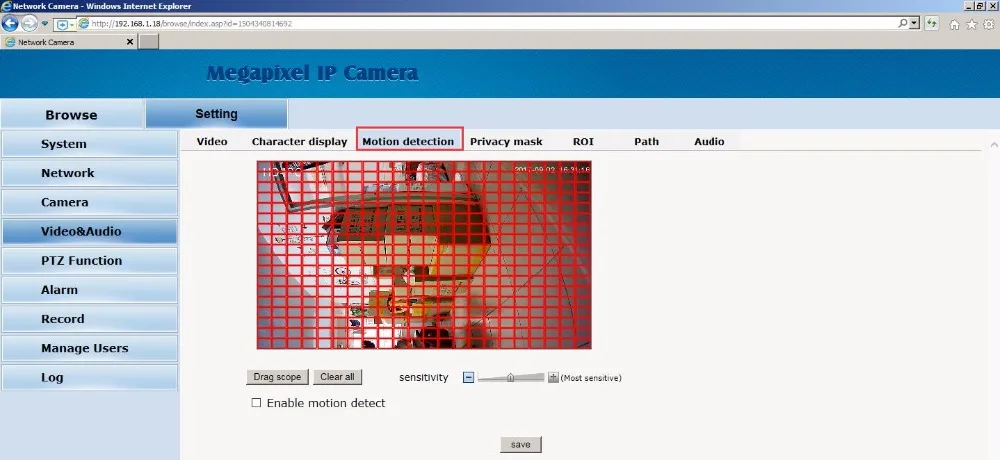The image size is (1000, 460).
Task: Go back with the browser Back arrow
Action: (10, 24)
